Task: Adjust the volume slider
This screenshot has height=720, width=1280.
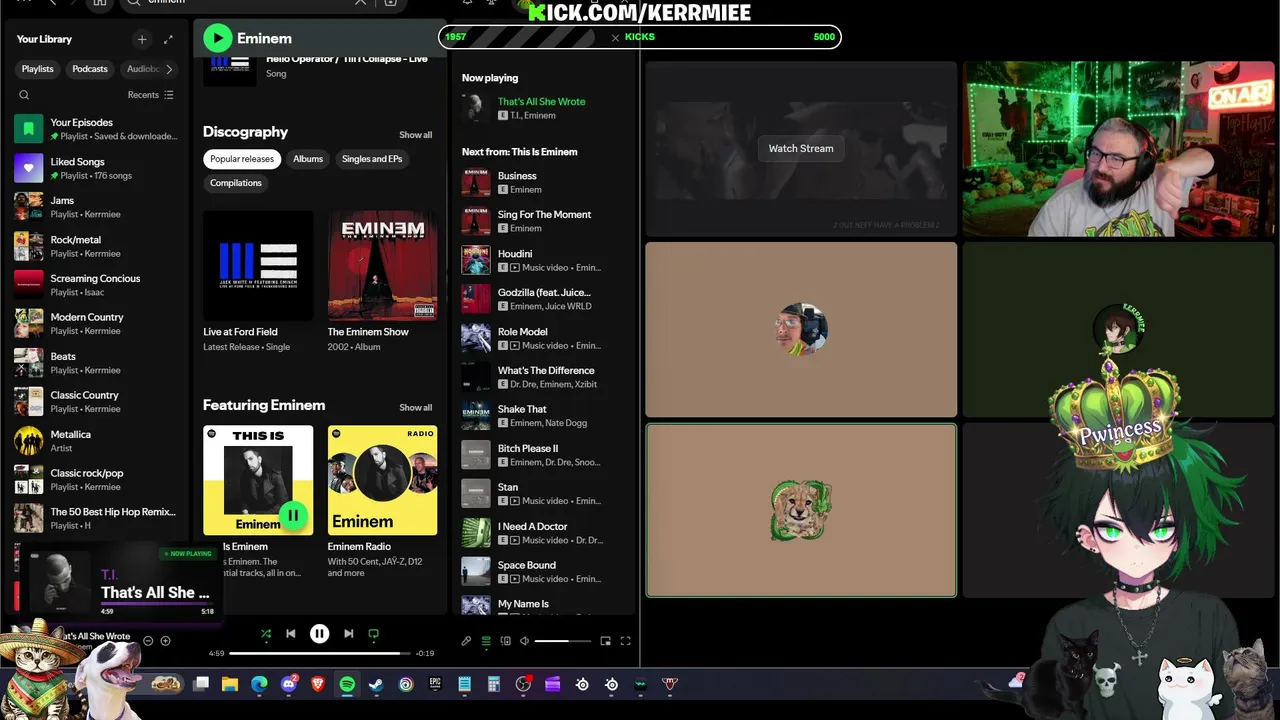Action: pyautogui.click(x=563, y=641)
